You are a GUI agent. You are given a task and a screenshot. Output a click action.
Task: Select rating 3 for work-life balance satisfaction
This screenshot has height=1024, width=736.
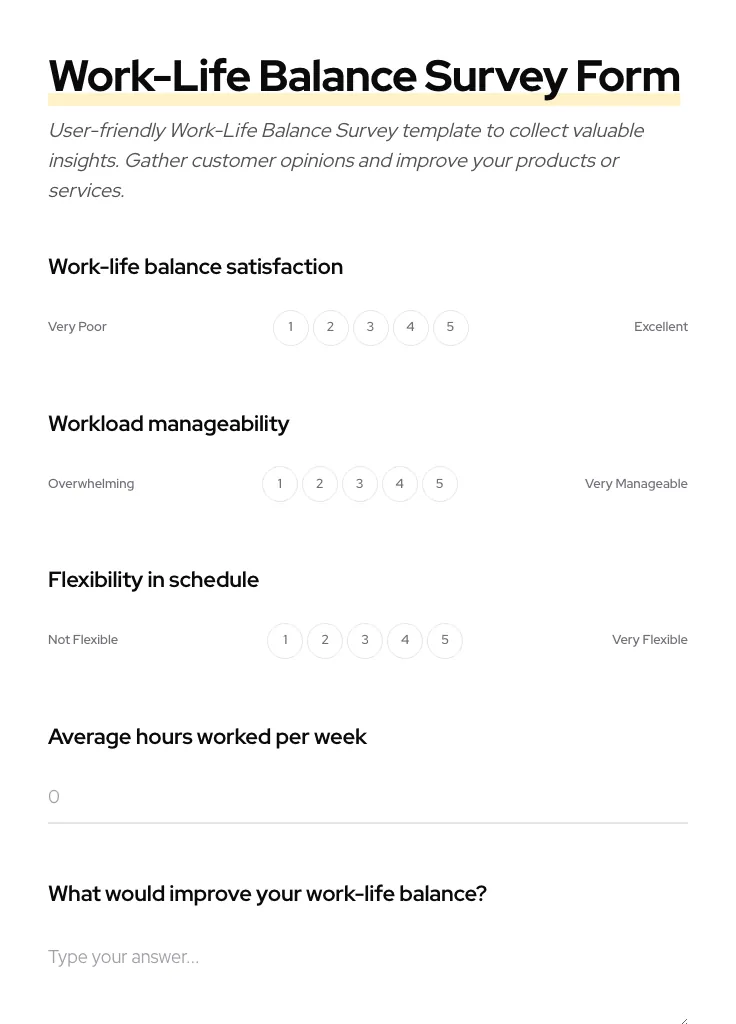coord(370,327)
